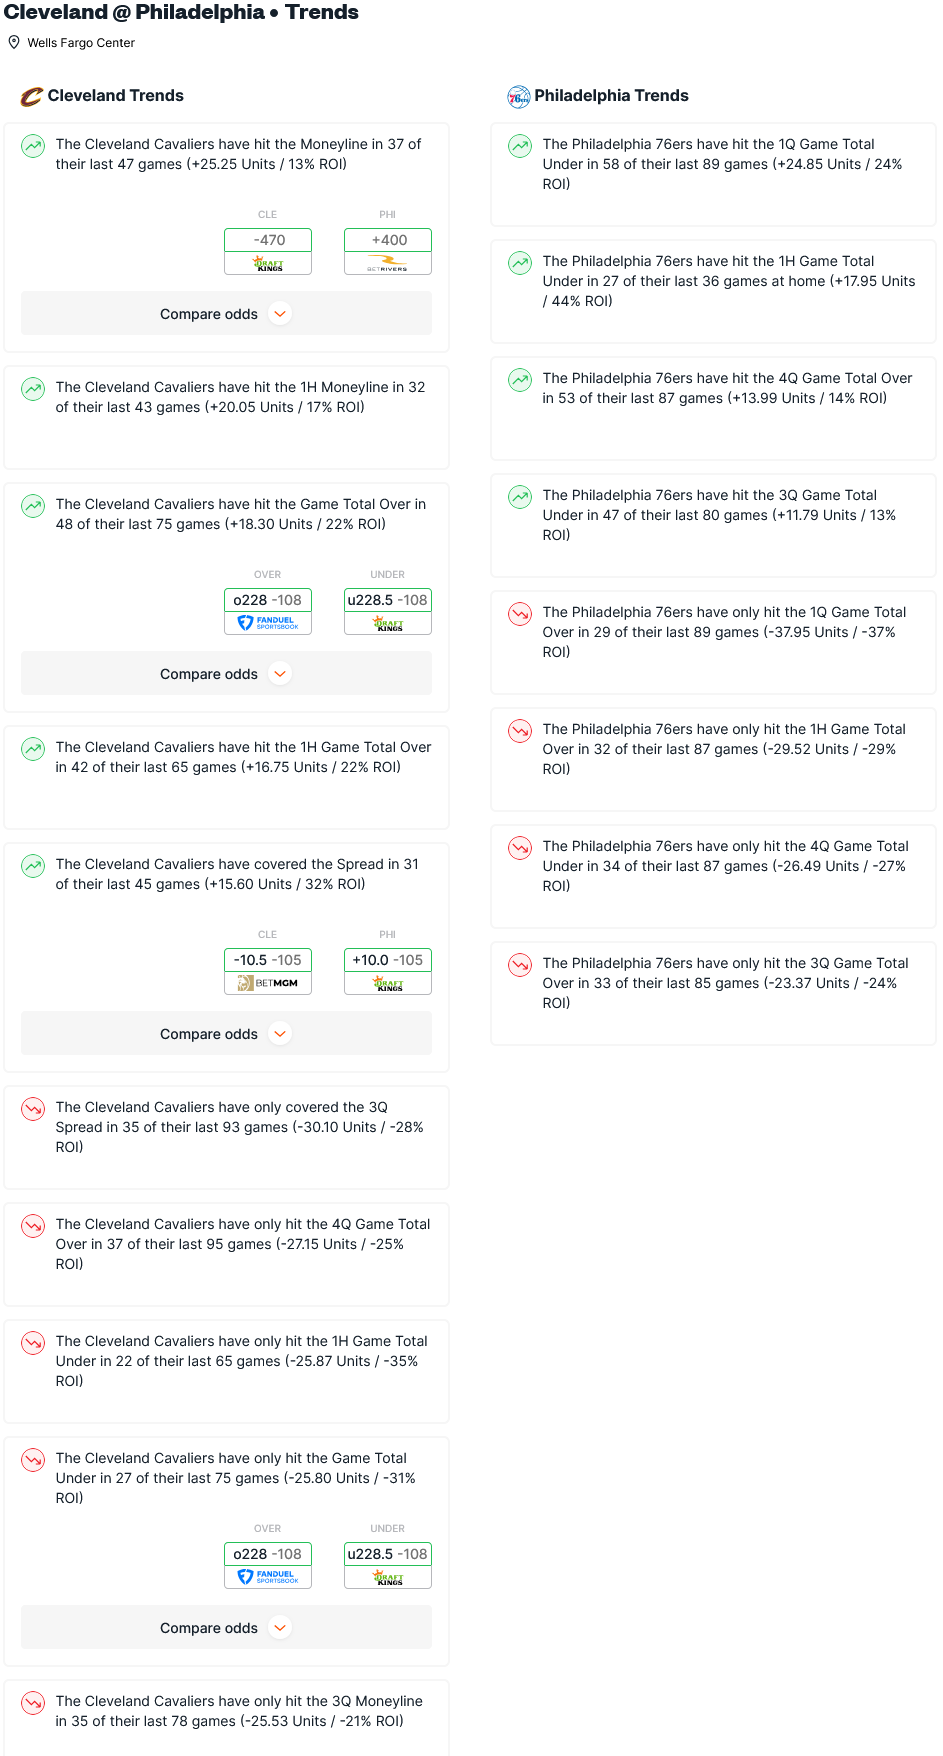Click the red downtrend icon beside 3Q Spread trend
Image resolution: width=943 pixels, height=1756 pixels.
33,1108
